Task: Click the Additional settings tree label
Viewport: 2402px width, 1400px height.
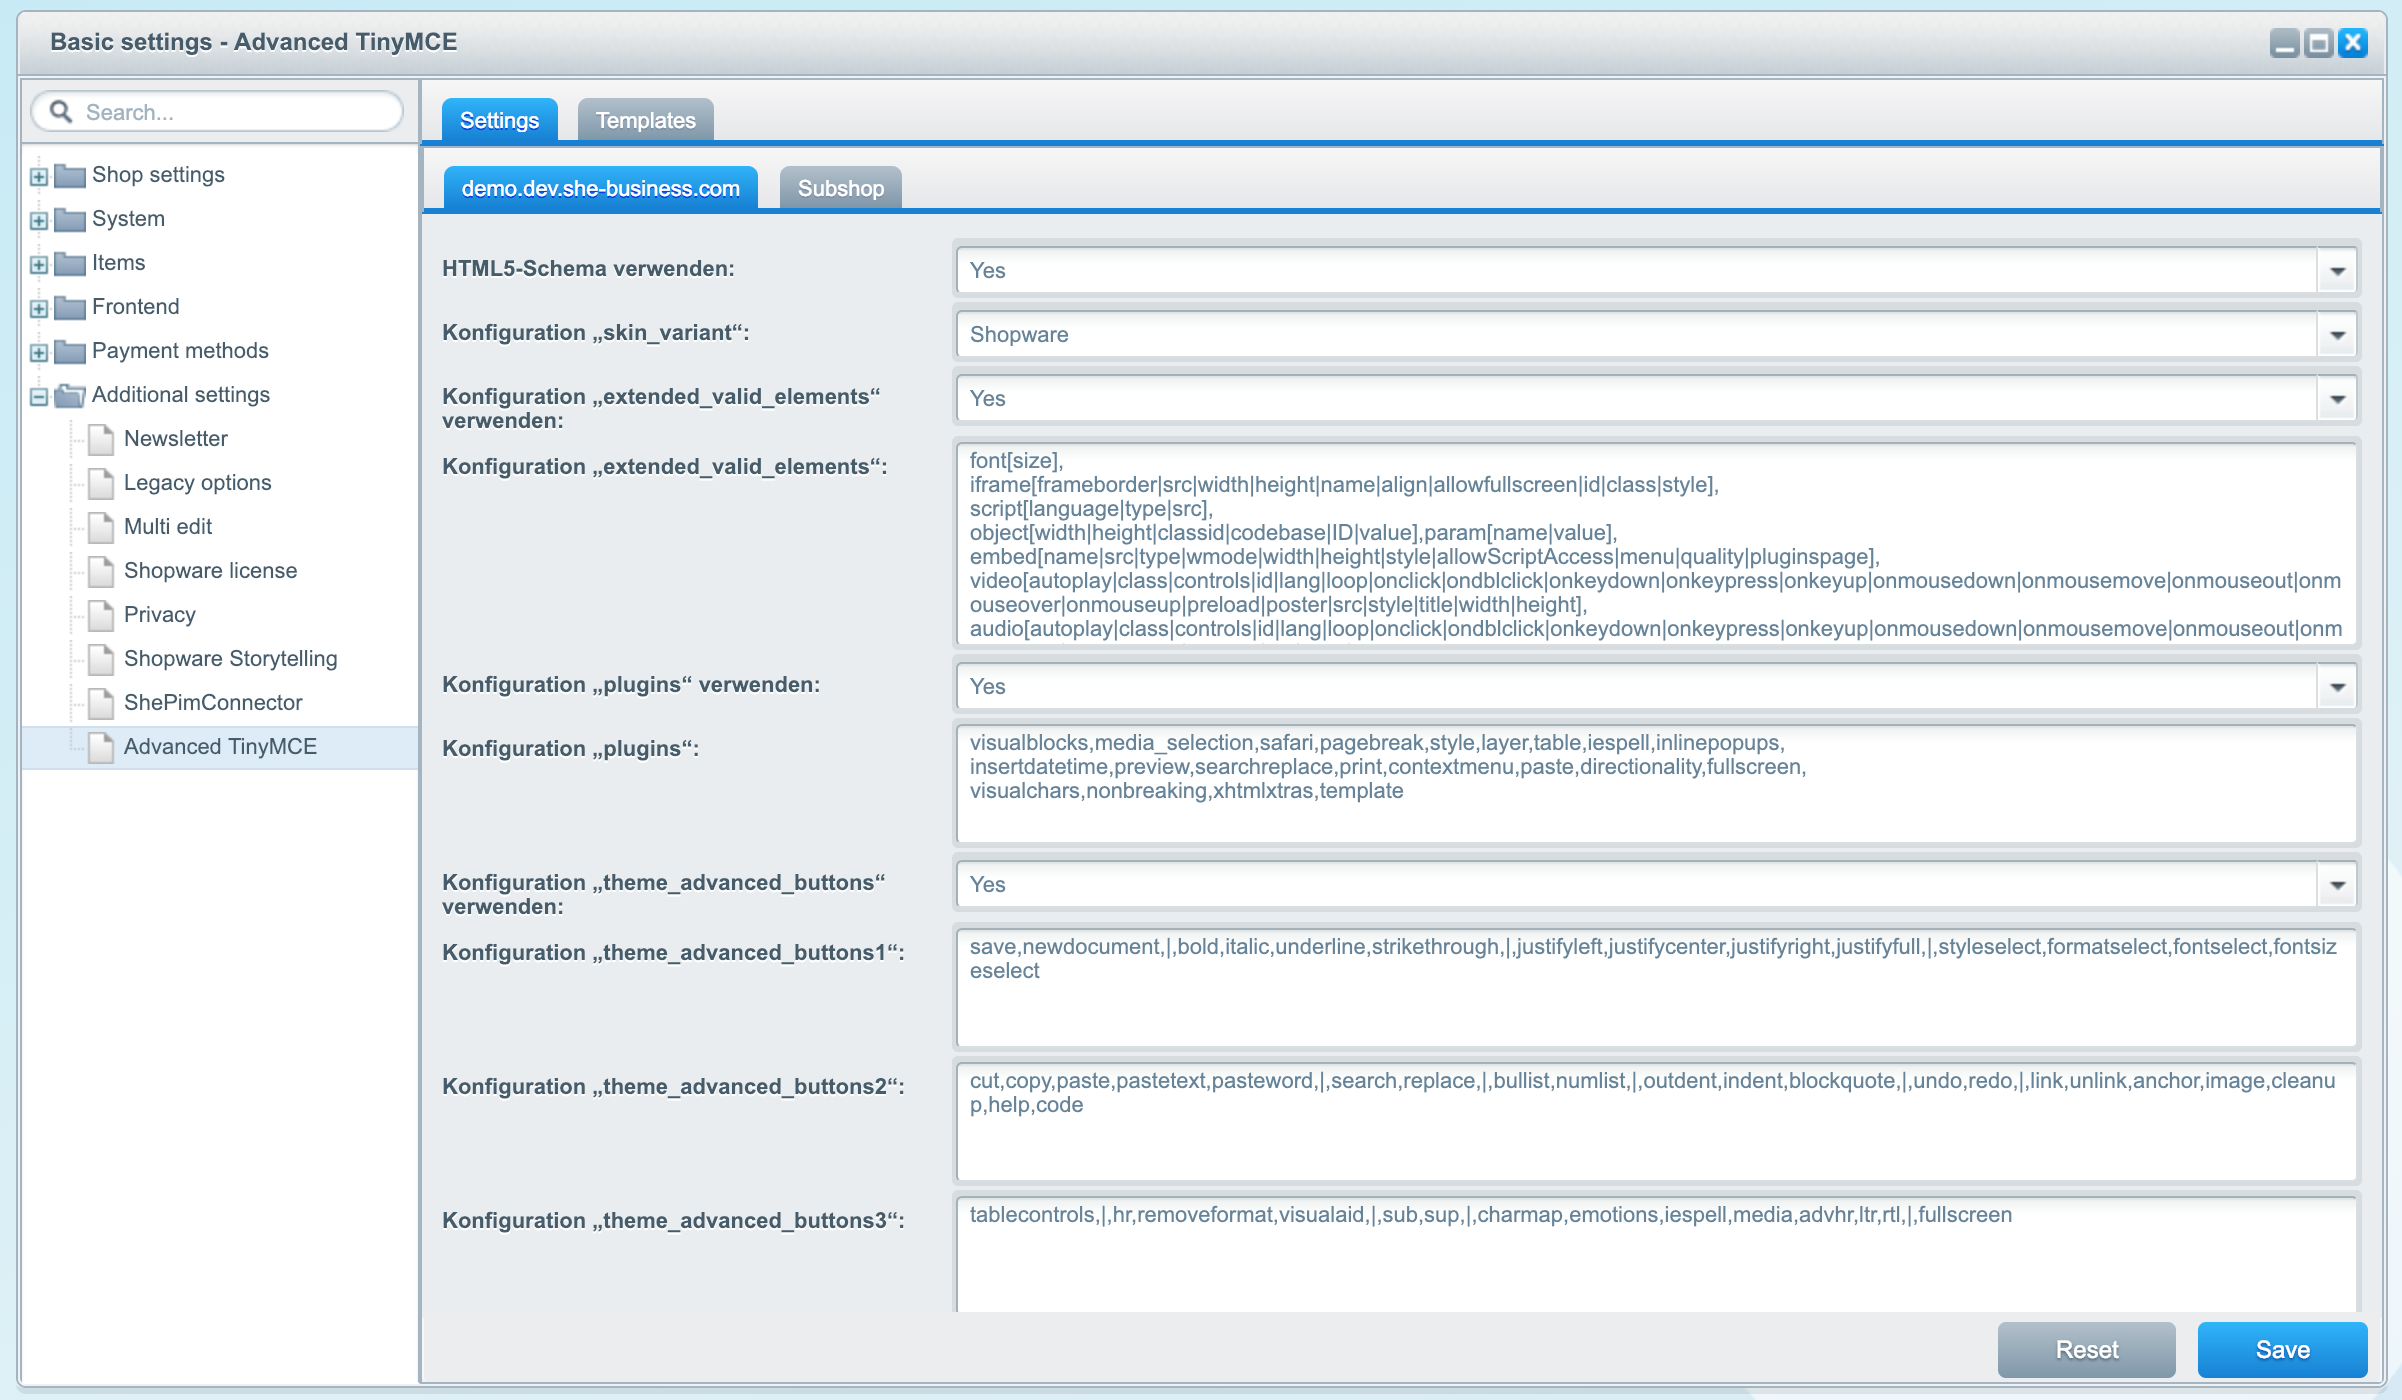Action: [x=180, y=395]
